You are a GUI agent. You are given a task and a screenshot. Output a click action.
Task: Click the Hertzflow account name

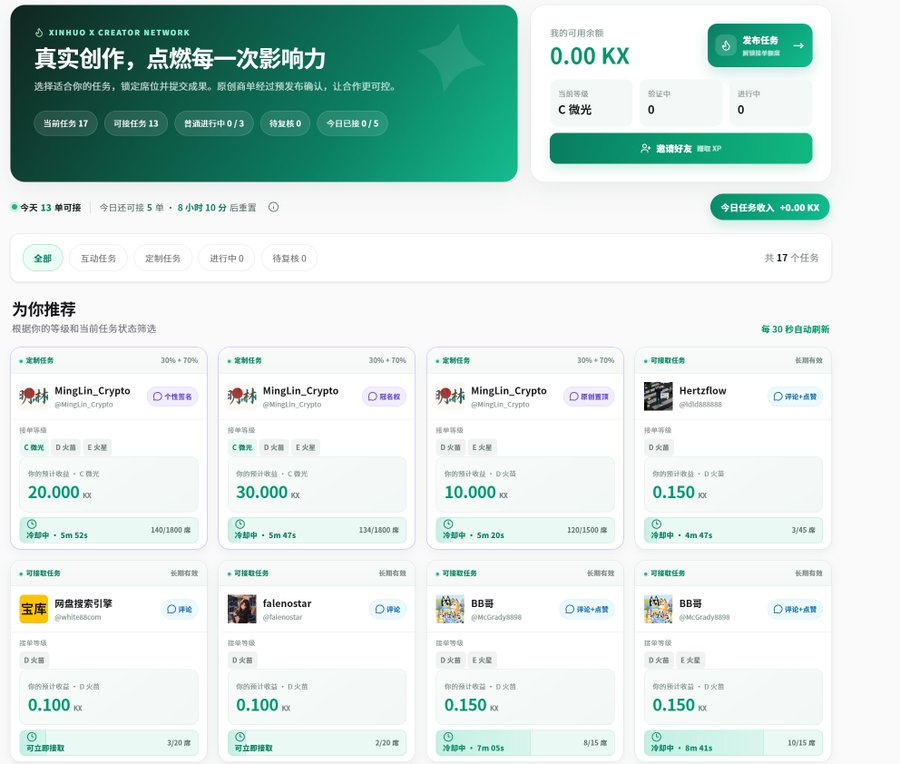click(x=703, y=391)
